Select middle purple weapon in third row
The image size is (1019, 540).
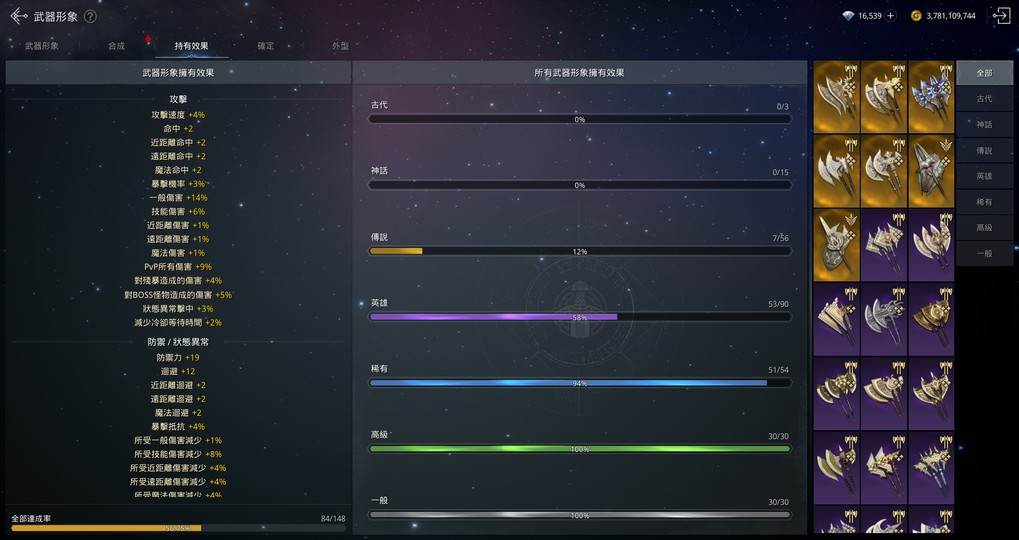(884, 245)
